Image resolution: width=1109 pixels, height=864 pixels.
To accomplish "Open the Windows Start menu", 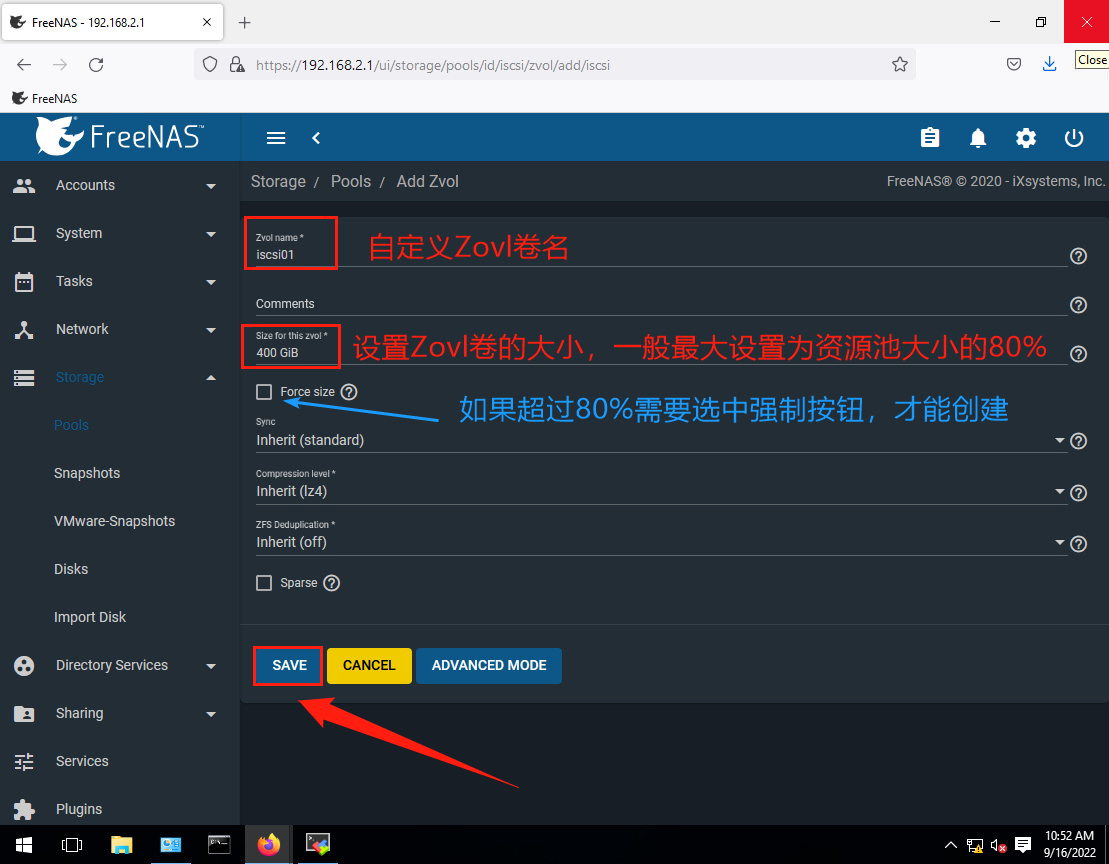I will [x=24, y=845].
